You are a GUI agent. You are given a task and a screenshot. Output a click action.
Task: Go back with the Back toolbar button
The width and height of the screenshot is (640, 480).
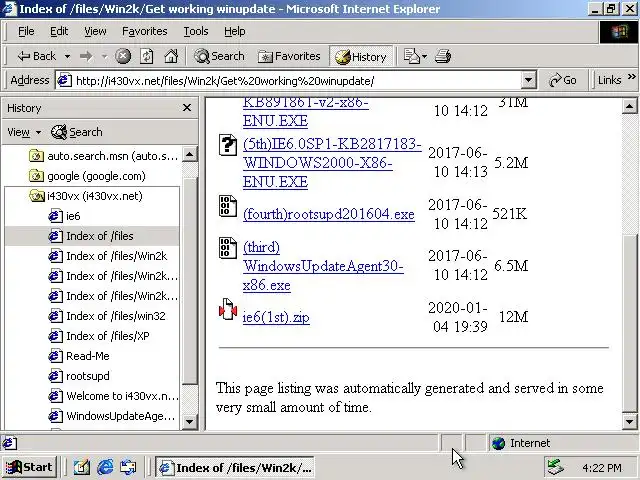click(x=36, y=56)
